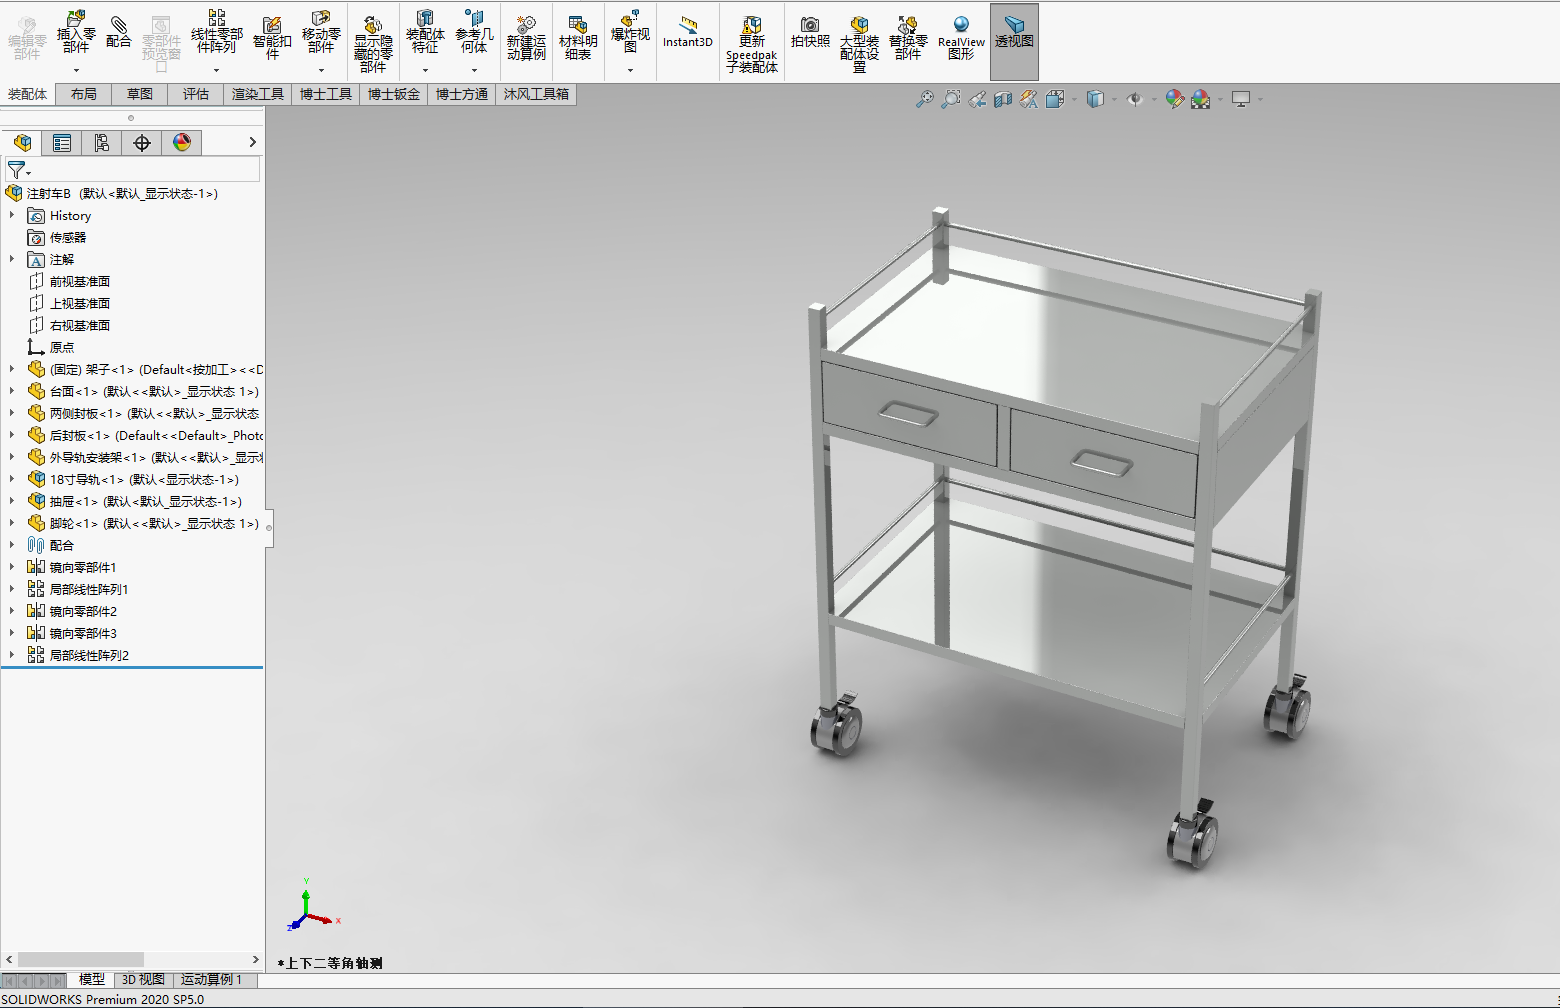
Task: Select the 前视基准面 front plane
Action: pos(70,281)
